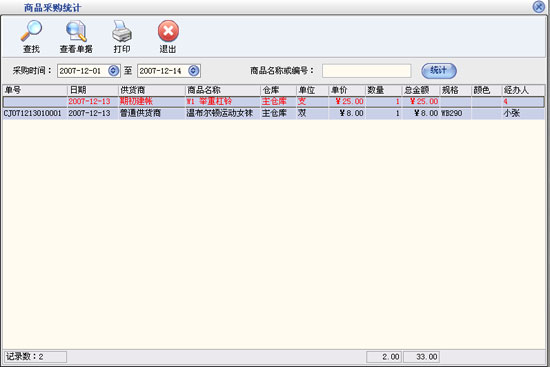Close the 商品采购统计 window
The width and height of the screenshot is (550, 367).
[x=539, y=7]
